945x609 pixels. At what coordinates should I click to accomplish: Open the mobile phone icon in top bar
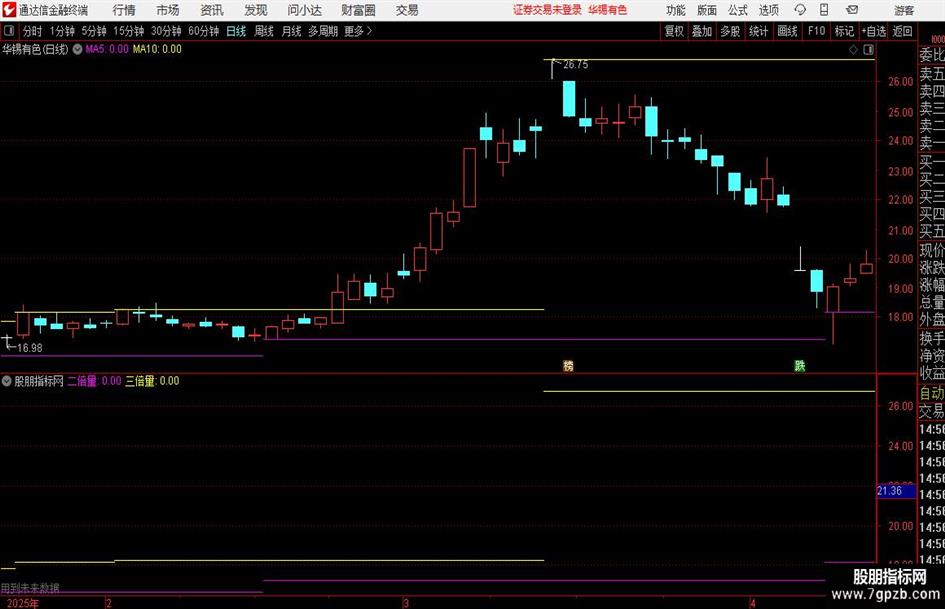point(824,10)
